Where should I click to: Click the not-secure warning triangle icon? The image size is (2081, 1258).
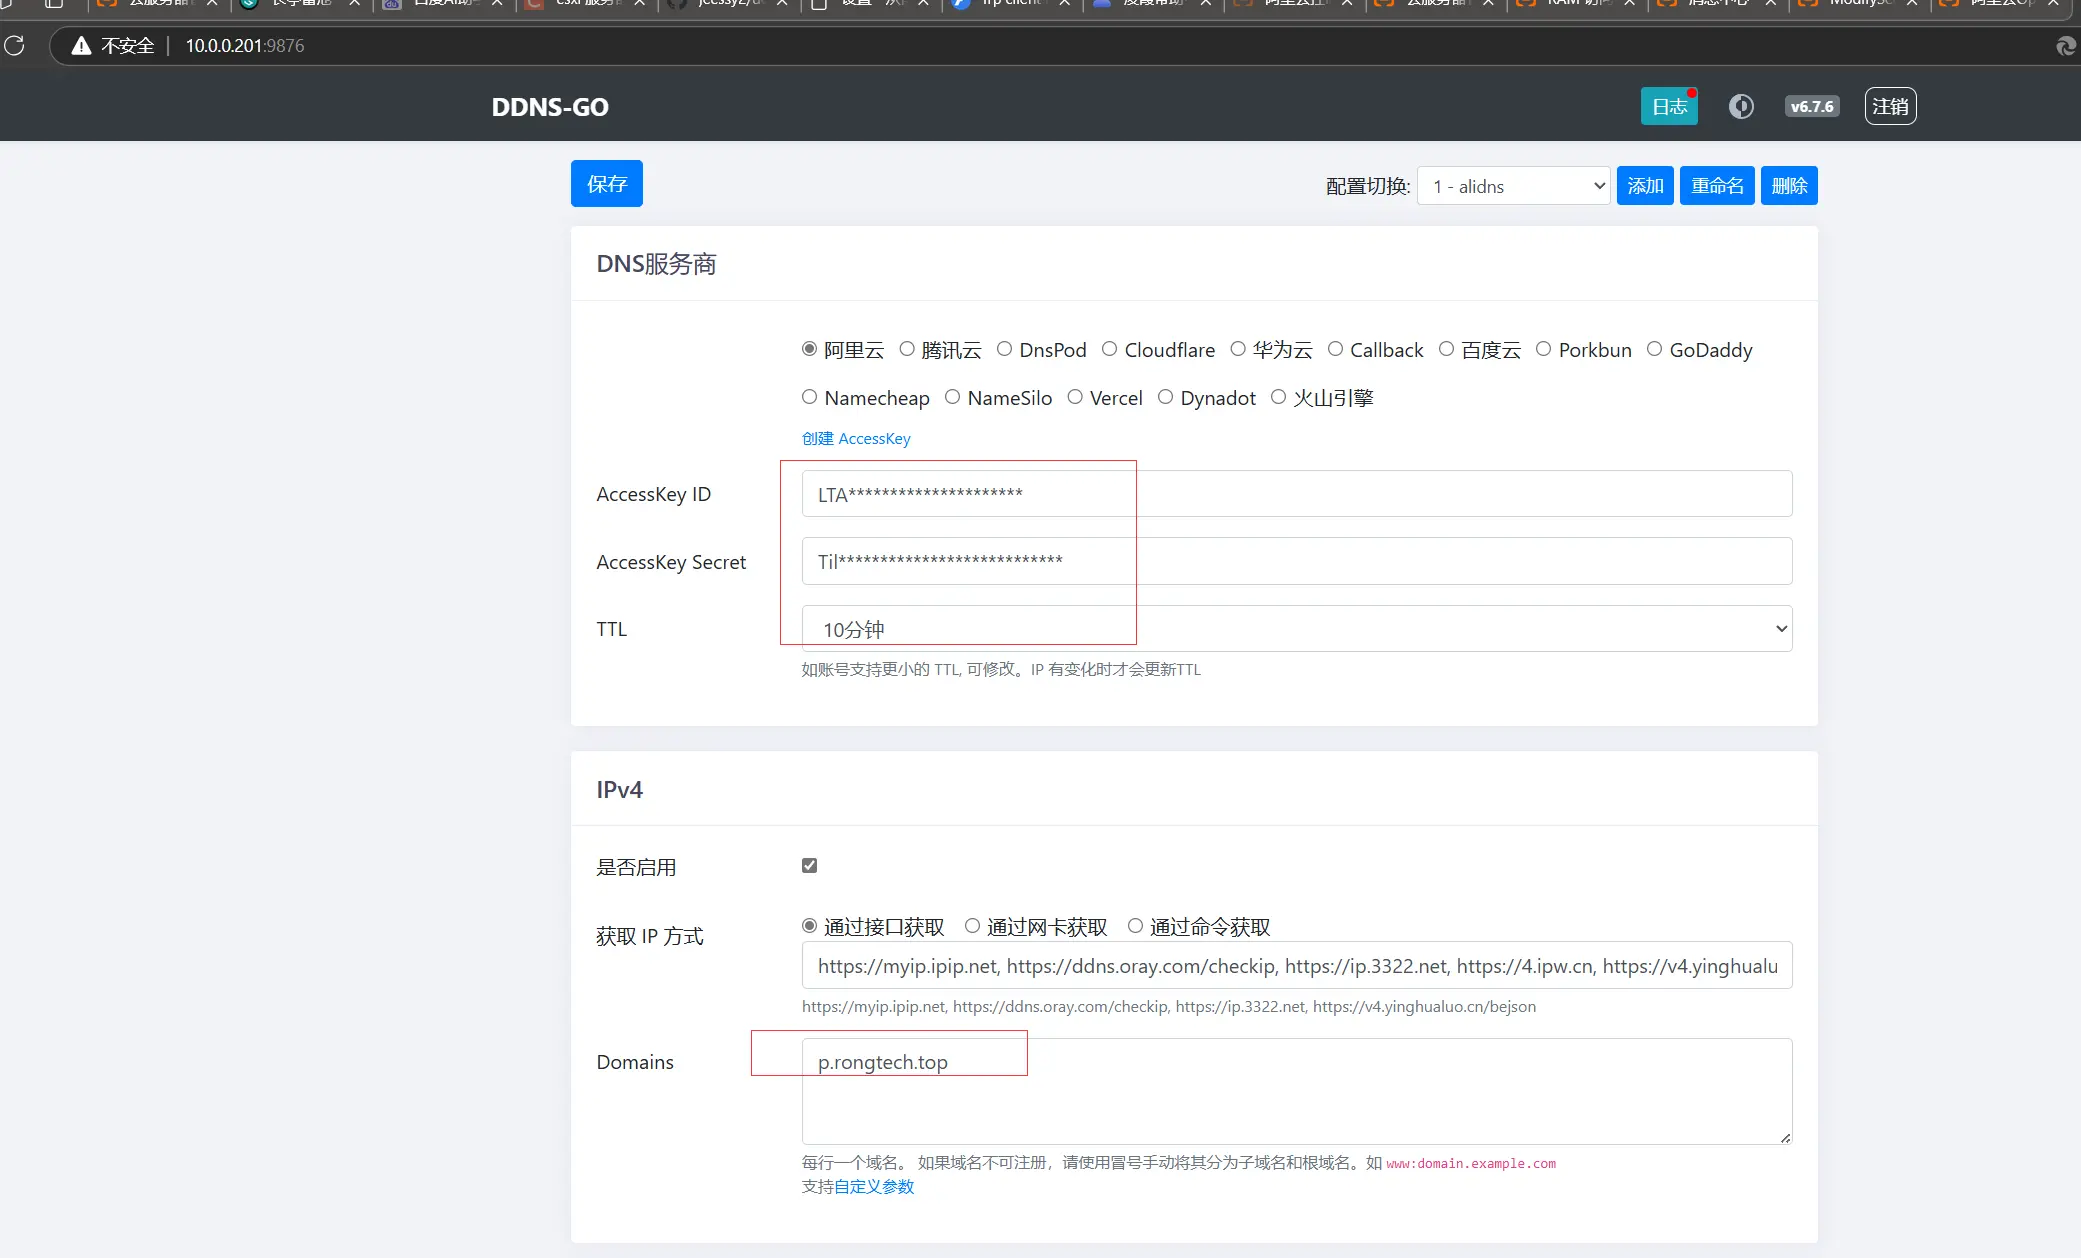tap(81, 46)
